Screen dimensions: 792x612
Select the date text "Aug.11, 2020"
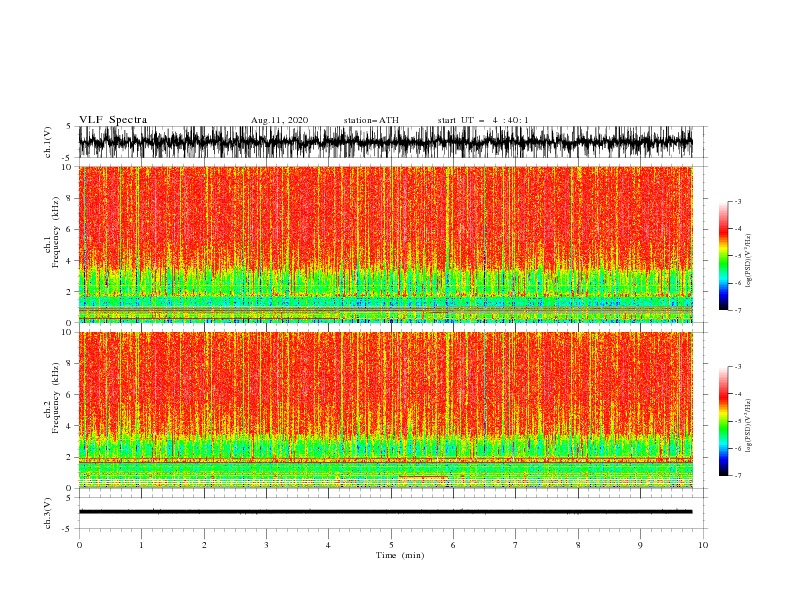pos(279,120)
